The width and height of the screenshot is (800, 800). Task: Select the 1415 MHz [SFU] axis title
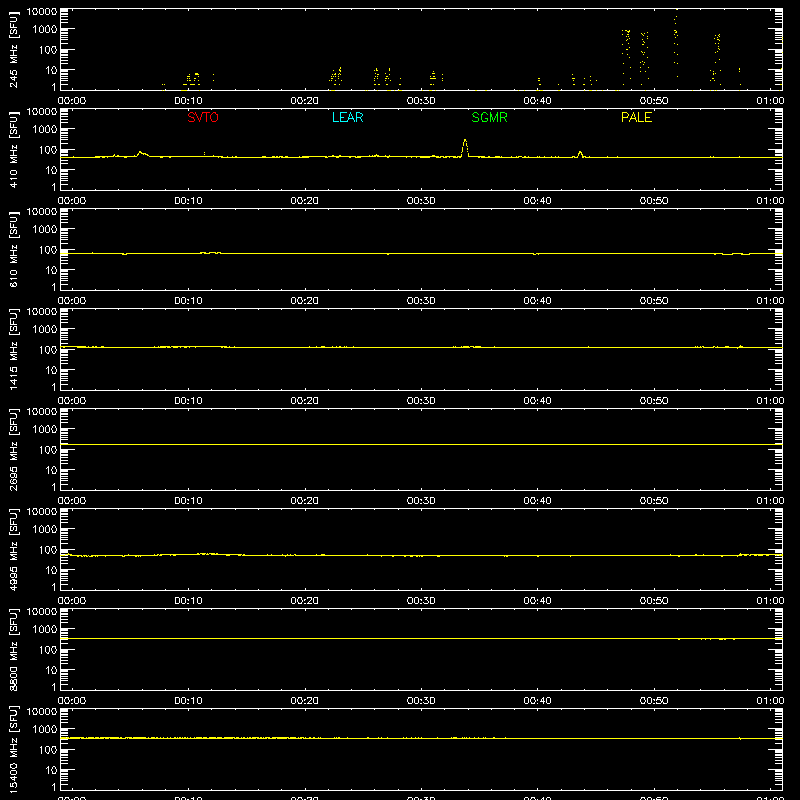(x=13, y=349)
